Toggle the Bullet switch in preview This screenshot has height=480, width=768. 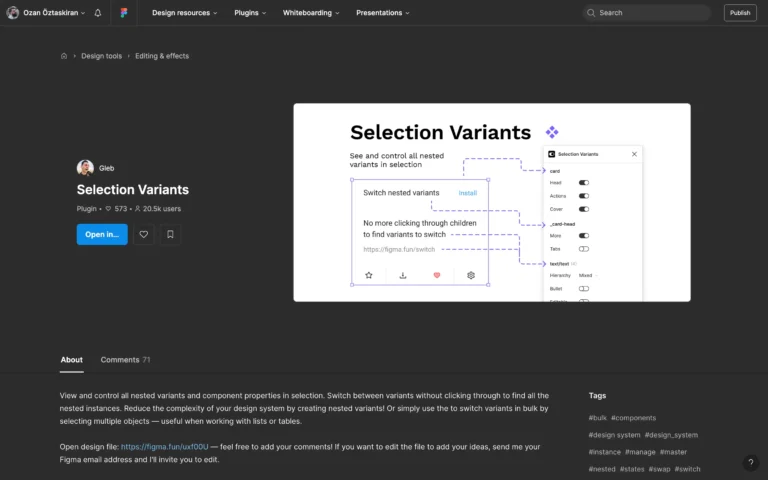(x=584, y=288)
